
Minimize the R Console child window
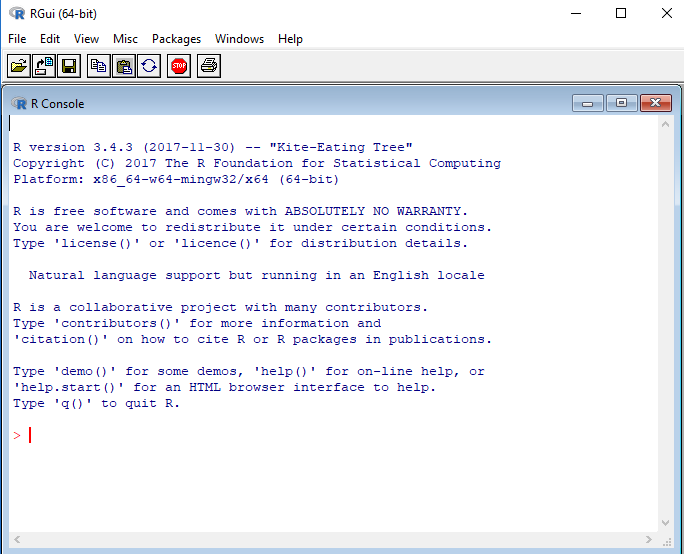(588, 103)
